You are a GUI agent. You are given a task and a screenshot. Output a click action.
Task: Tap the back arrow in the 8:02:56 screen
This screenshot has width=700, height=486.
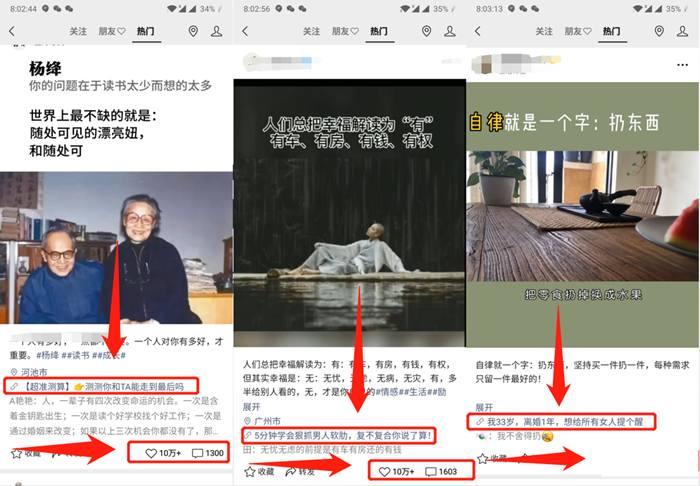(245, 31)
